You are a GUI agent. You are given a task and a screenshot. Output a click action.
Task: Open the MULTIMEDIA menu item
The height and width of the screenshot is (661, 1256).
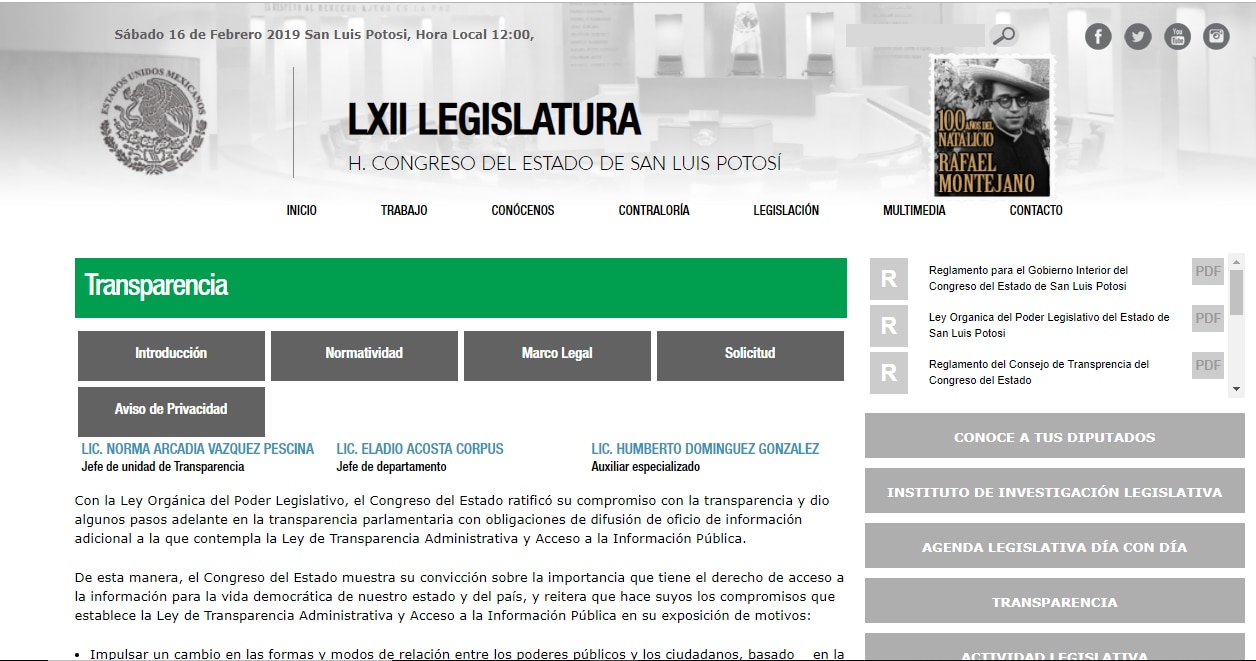(913, 210)
